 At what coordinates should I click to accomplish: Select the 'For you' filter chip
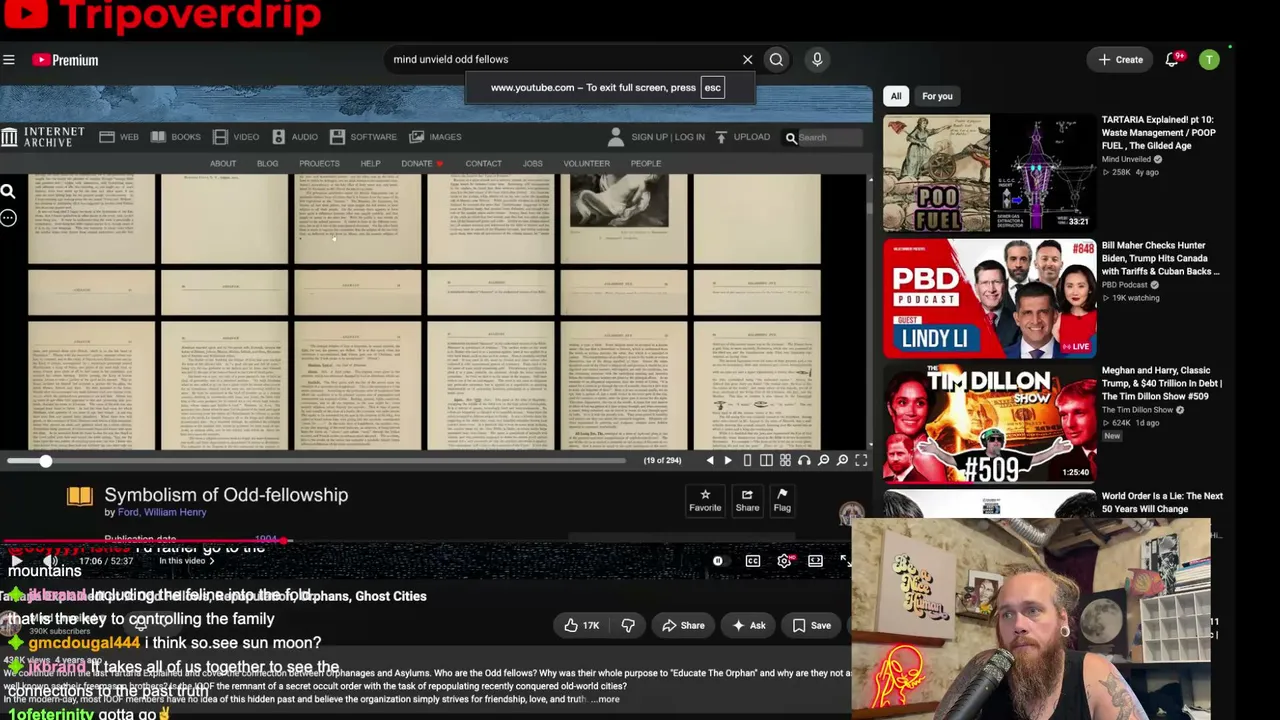pos(937,96)
